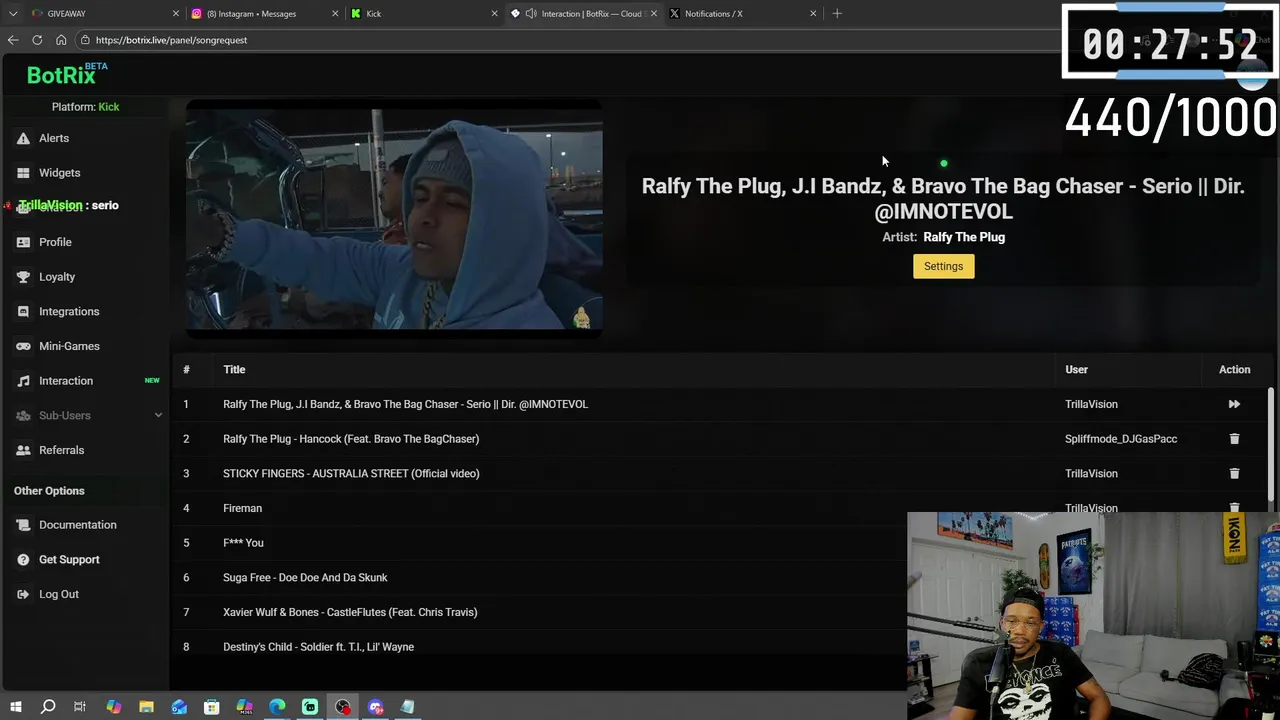Go back with browser back arrow
This screenshot has width=1280, height=720.
coord(13,40)
